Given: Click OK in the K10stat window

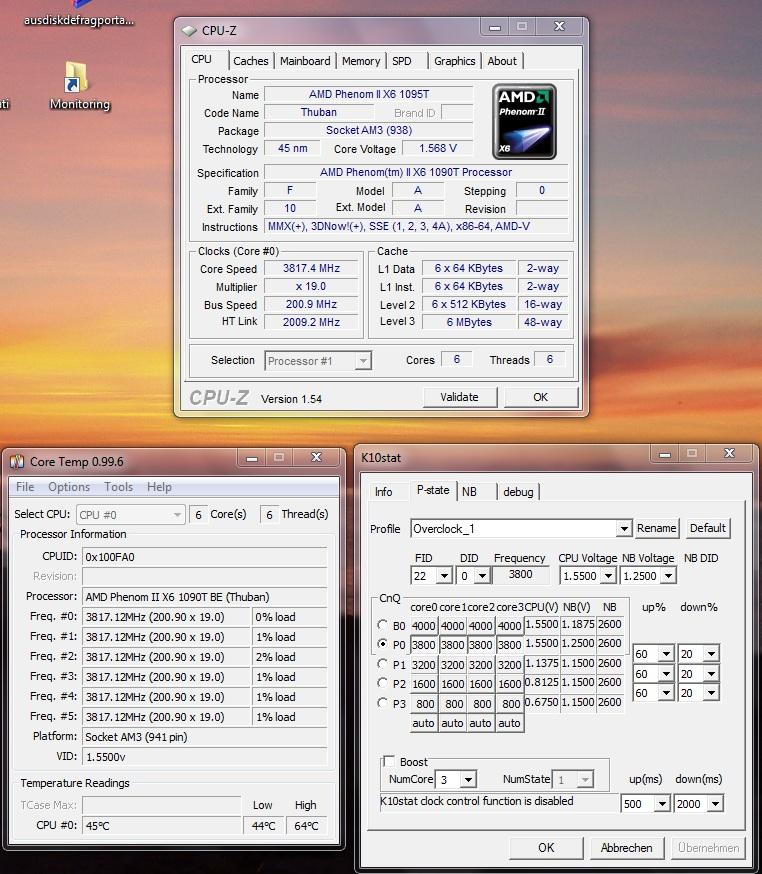Looking at the screenshot, I should coord(546,848).
